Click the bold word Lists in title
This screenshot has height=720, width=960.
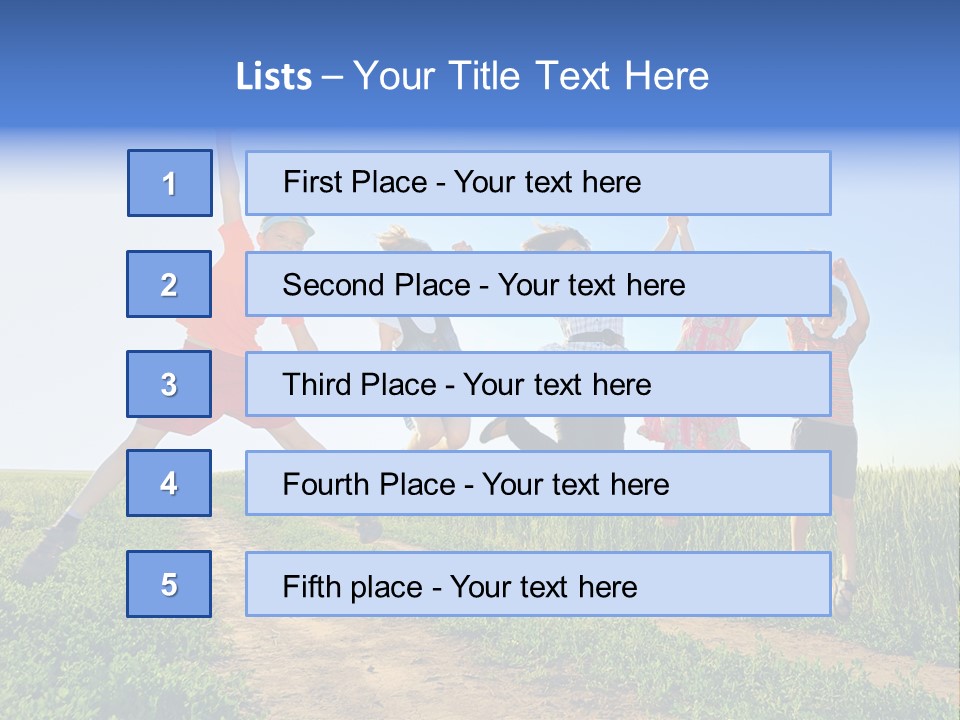click(274, 77)
